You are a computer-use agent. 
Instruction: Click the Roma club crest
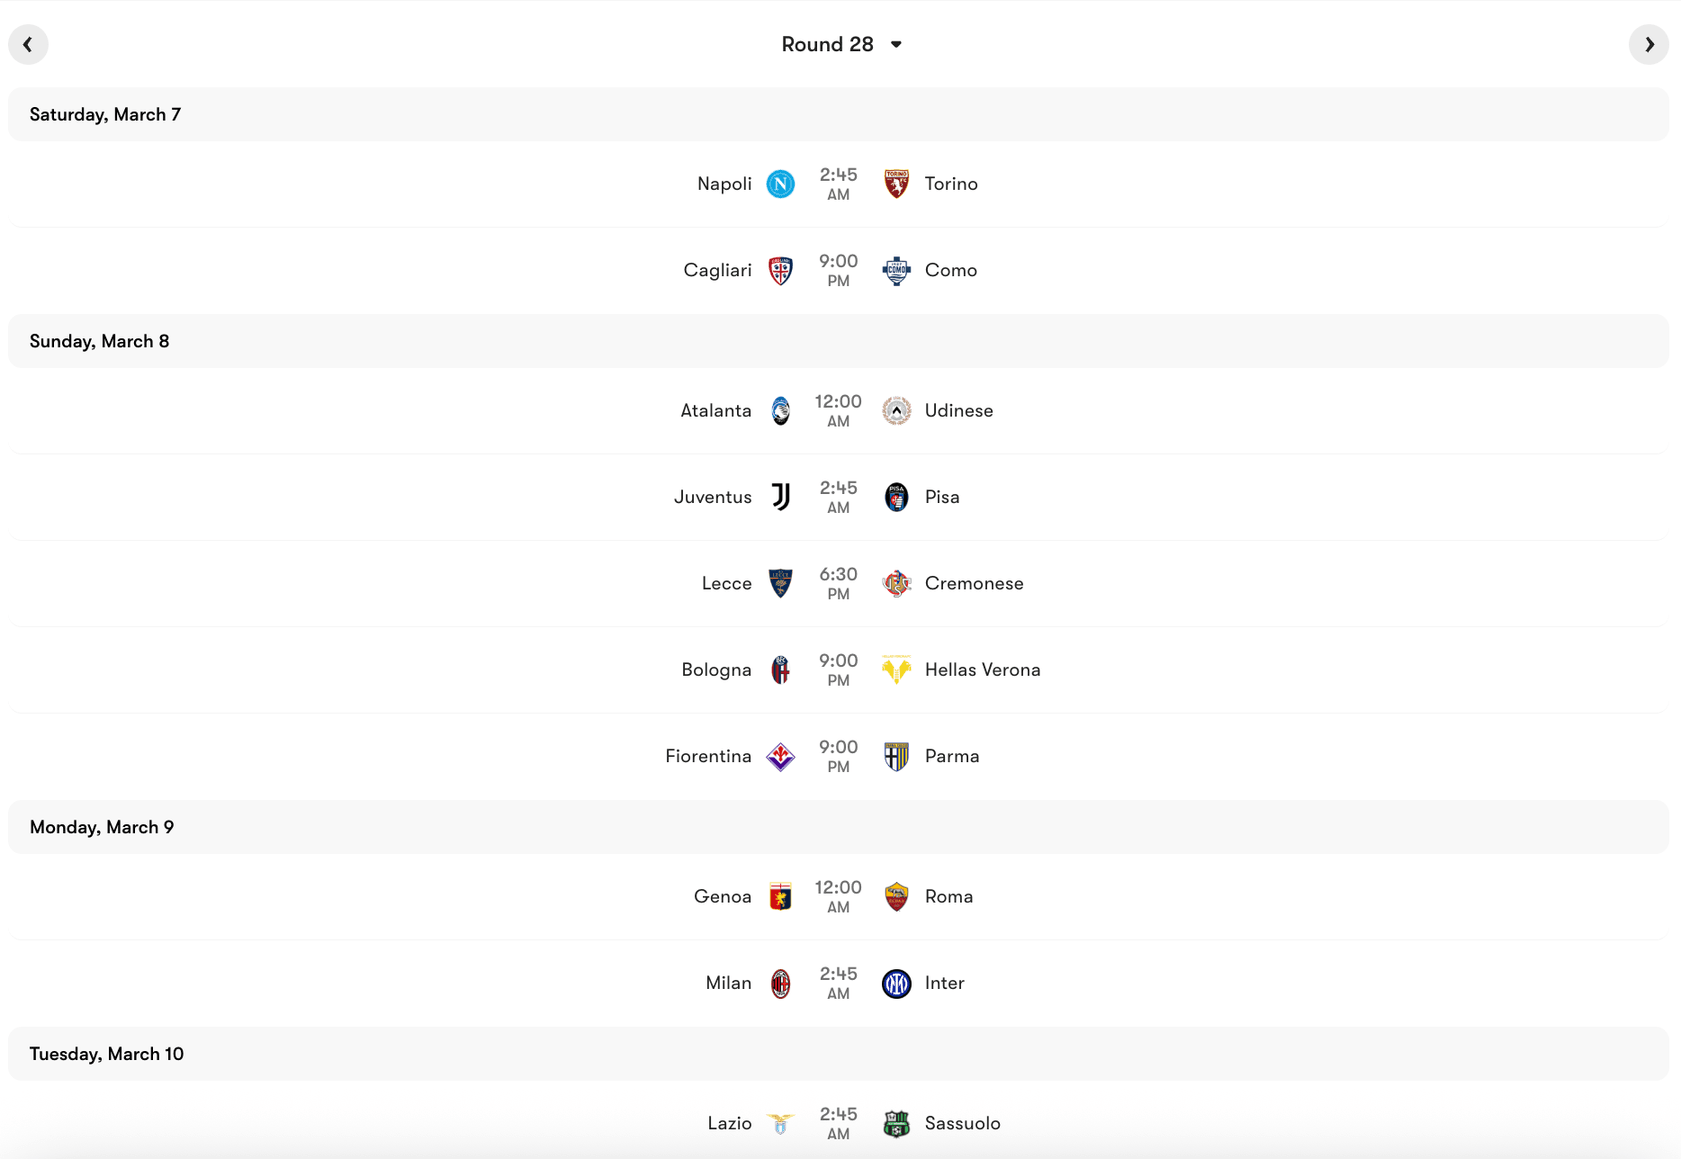tap(897, 896)
